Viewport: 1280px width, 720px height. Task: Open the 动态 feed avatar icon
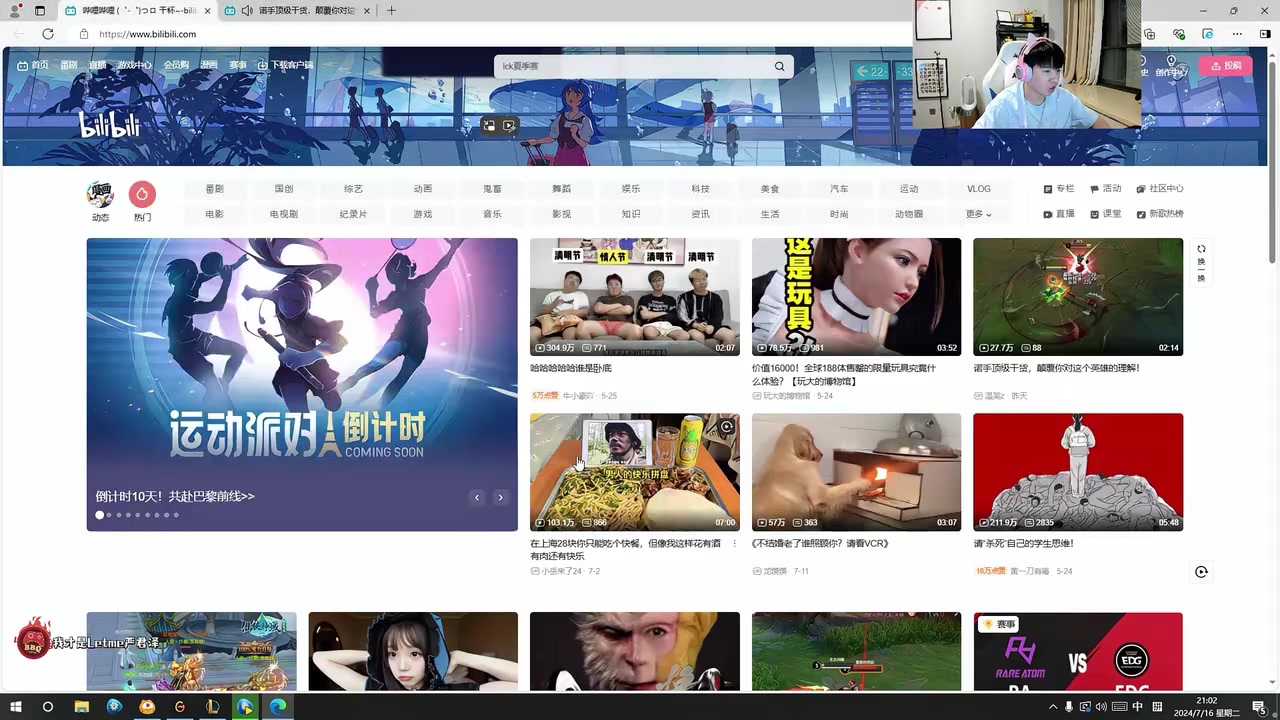pos(100,194)
